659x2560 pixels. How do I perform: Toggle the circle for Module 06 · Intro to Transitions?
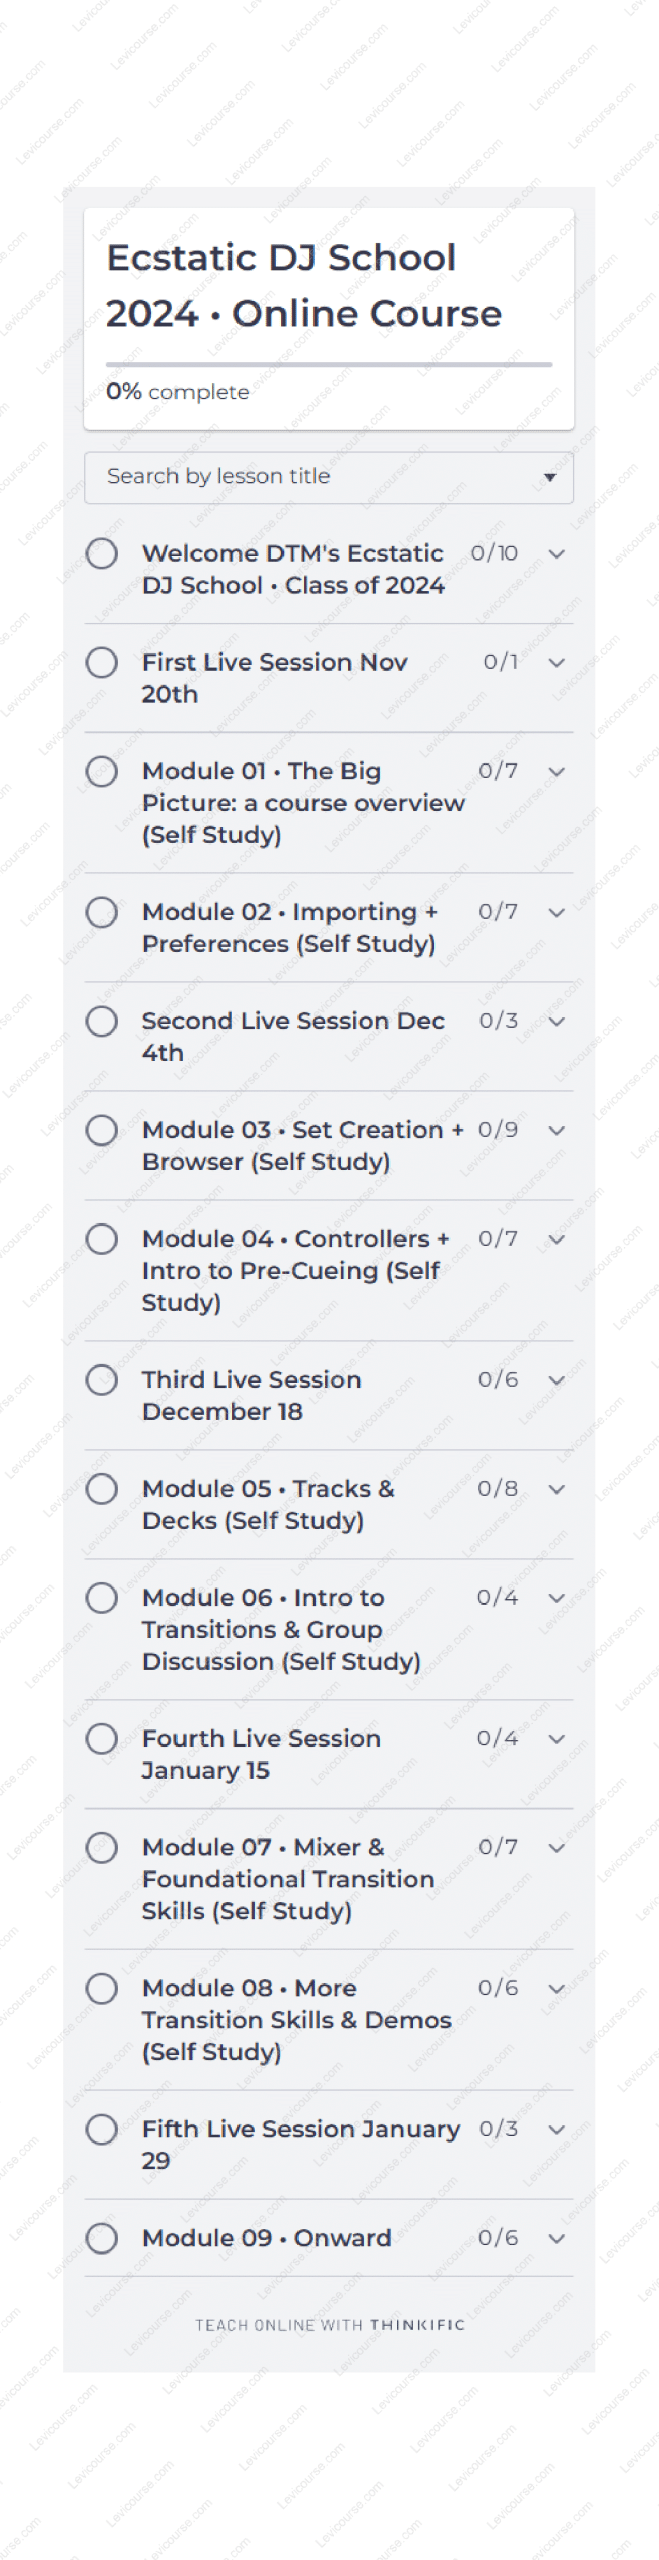pyautogui.click(x=101, y=1598)
